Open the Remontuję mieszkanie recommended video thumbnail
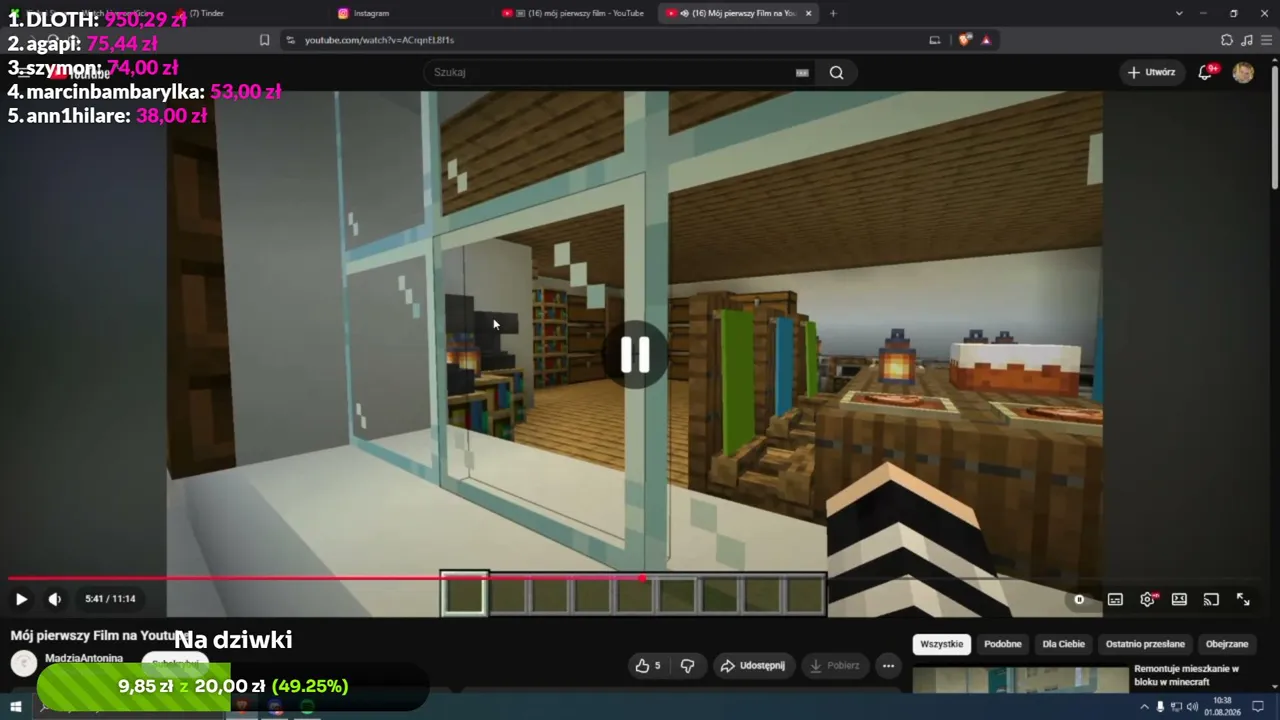This screenshot has width=1280, height=720. 1020,679
